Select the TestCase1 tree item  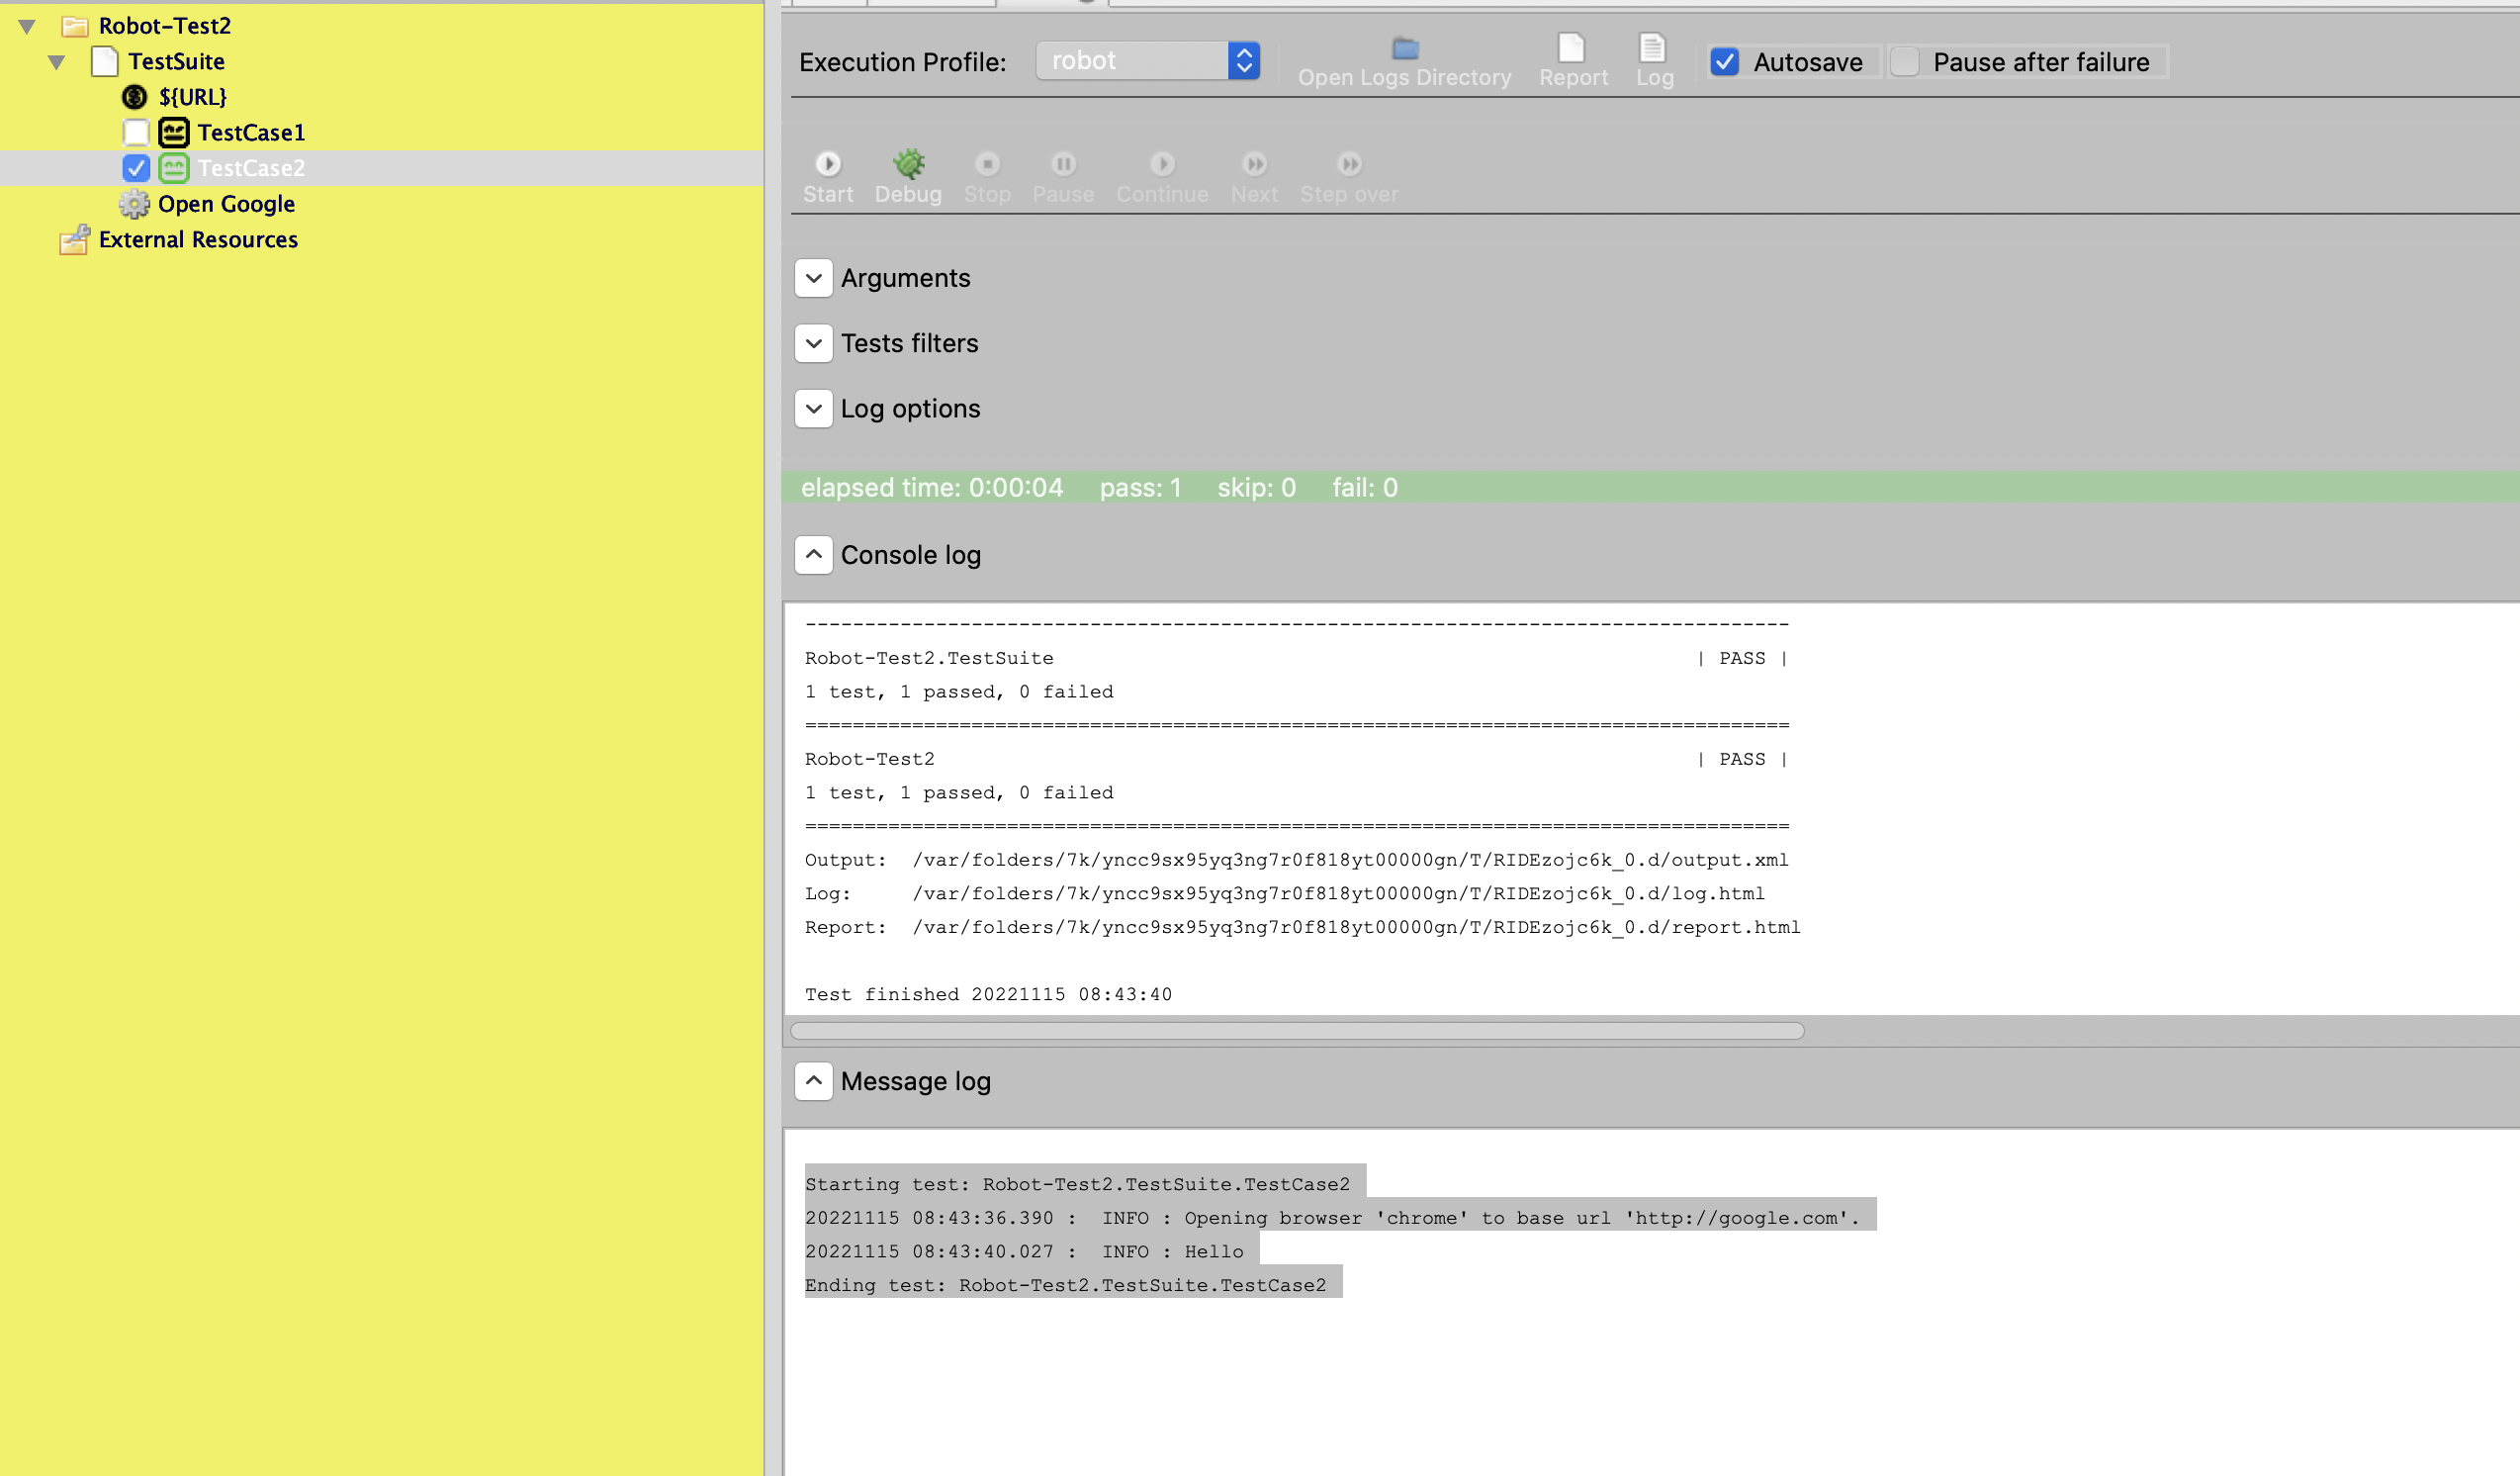[x=251, y=132]
